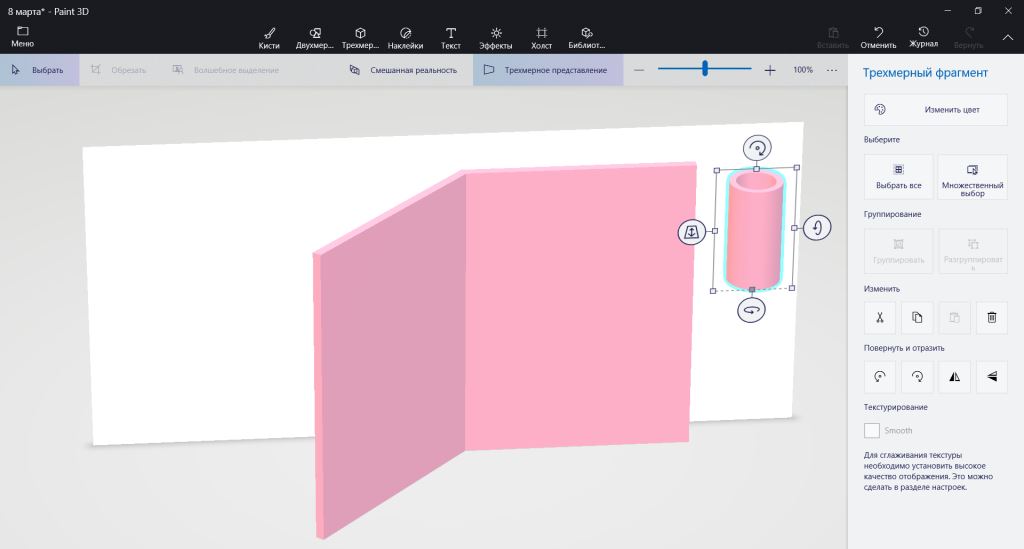Toggle the Smooth texturing checkbox
The width and height of the screenshot is (1024, 549).
872,430
